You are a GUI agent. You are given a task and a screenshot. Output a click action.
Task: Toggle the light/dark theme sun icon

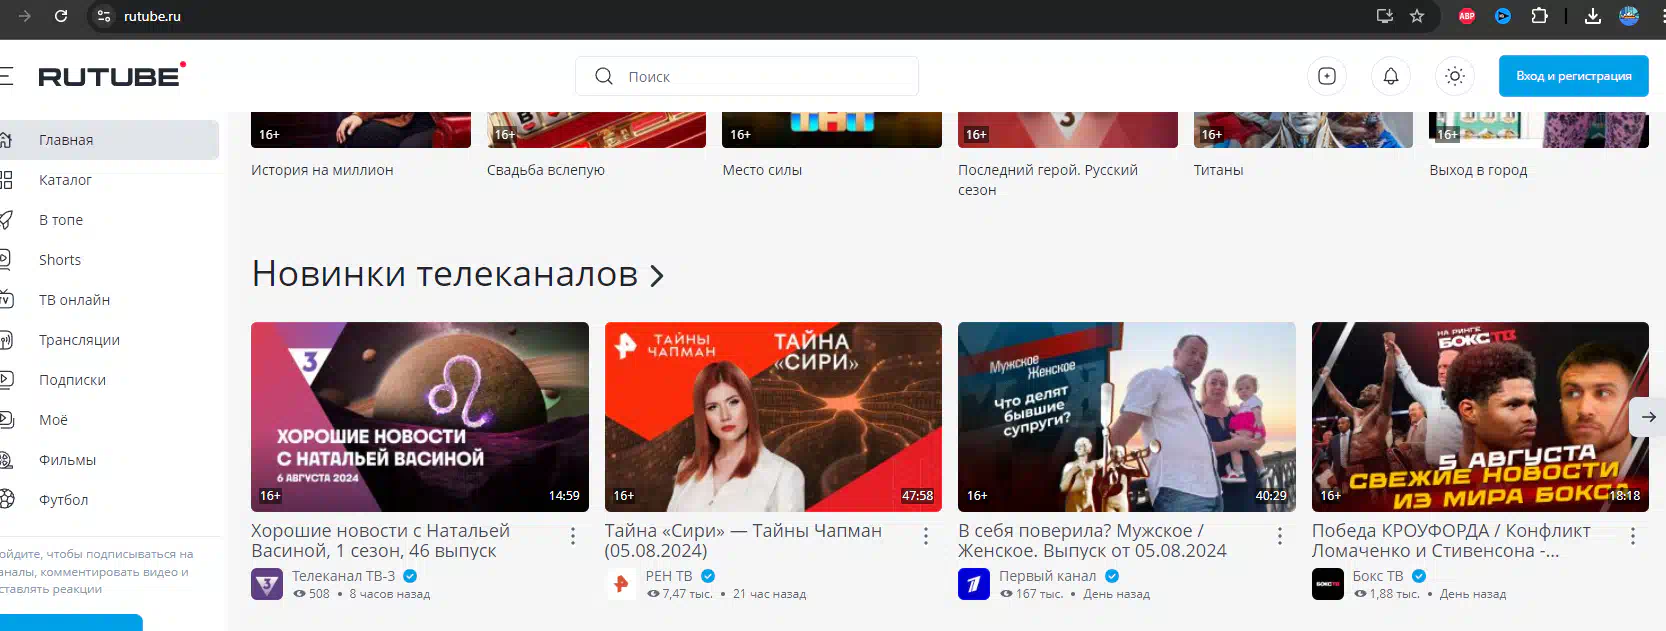[1455, 76]
